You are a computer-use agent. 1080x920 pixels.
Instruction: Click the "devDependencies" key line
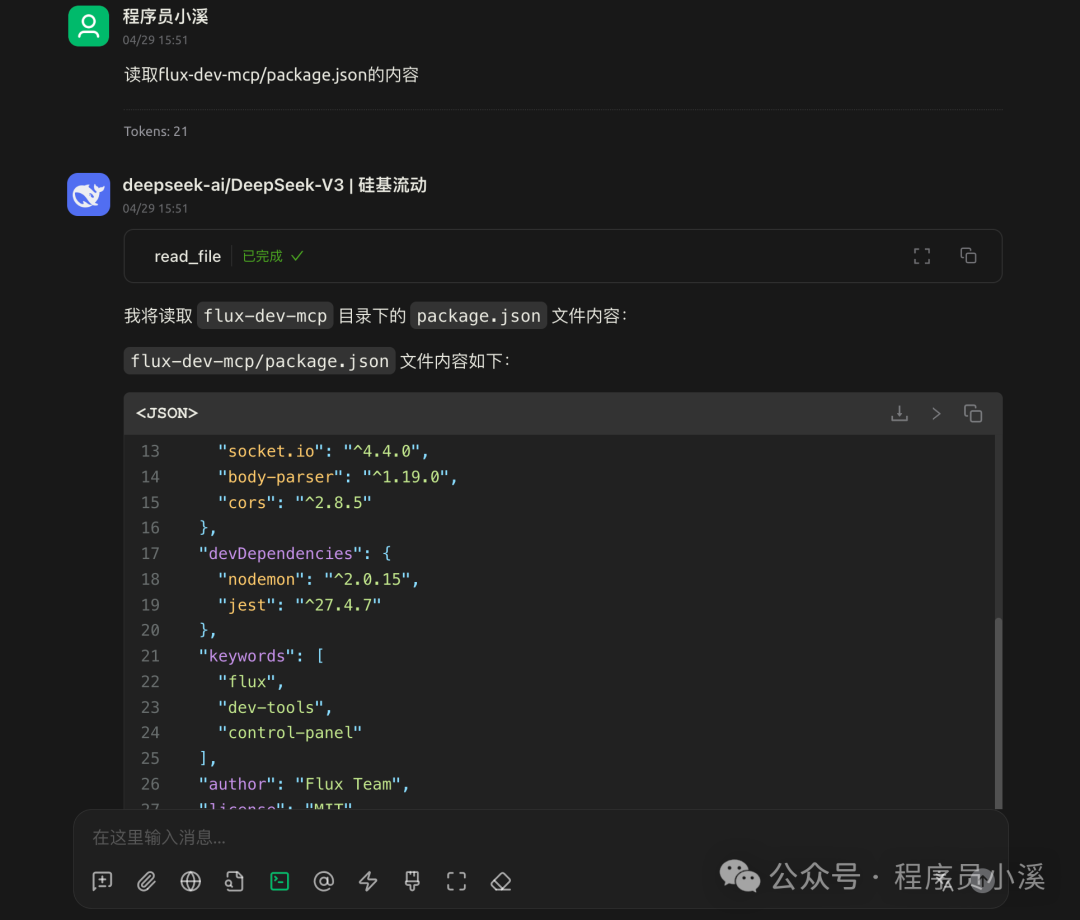click(295, 553)
